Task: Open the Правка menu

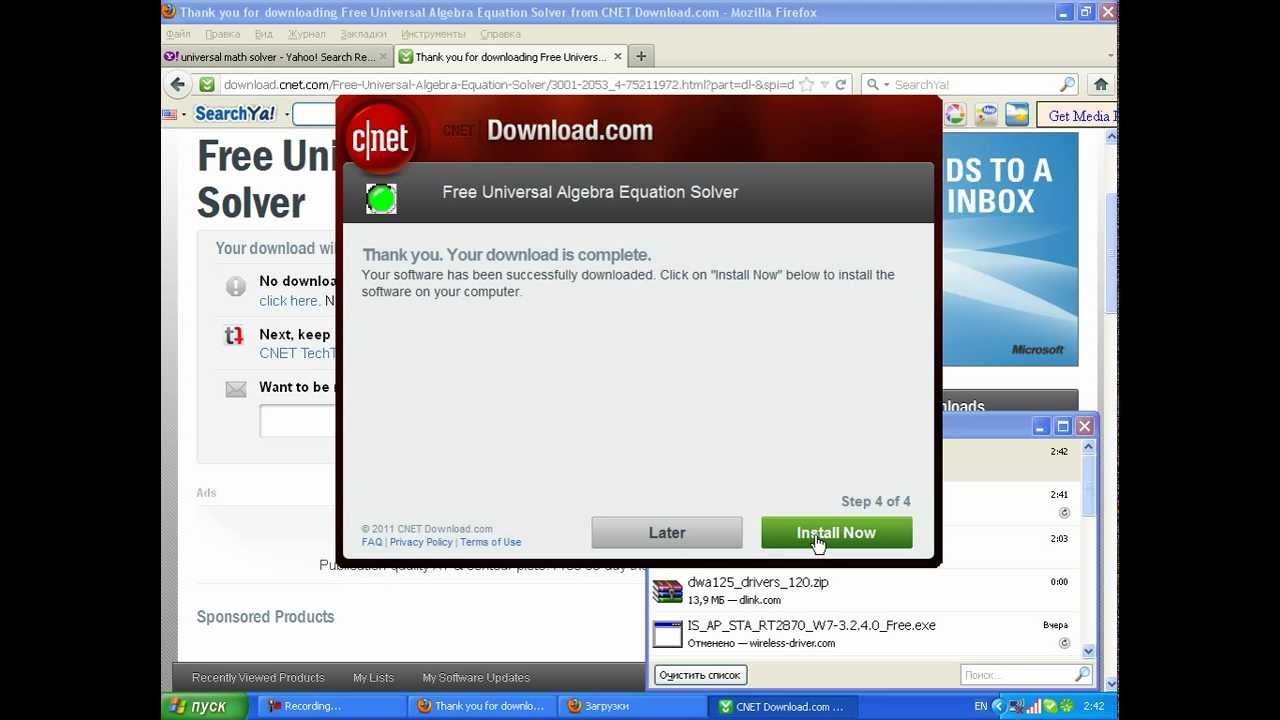Action: coord(222,34)
